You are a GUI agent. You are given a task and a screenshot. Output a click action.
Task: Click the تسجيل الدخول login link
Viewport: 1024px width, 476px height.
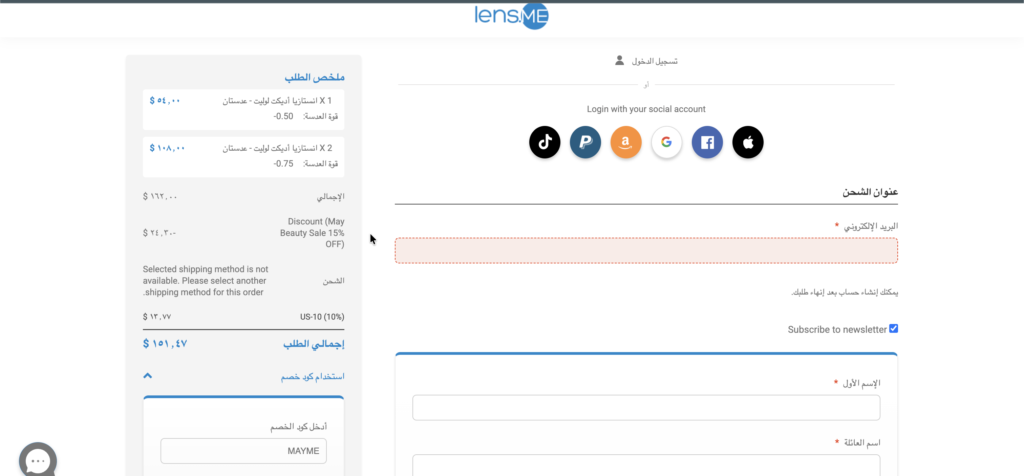click(654, 61)
